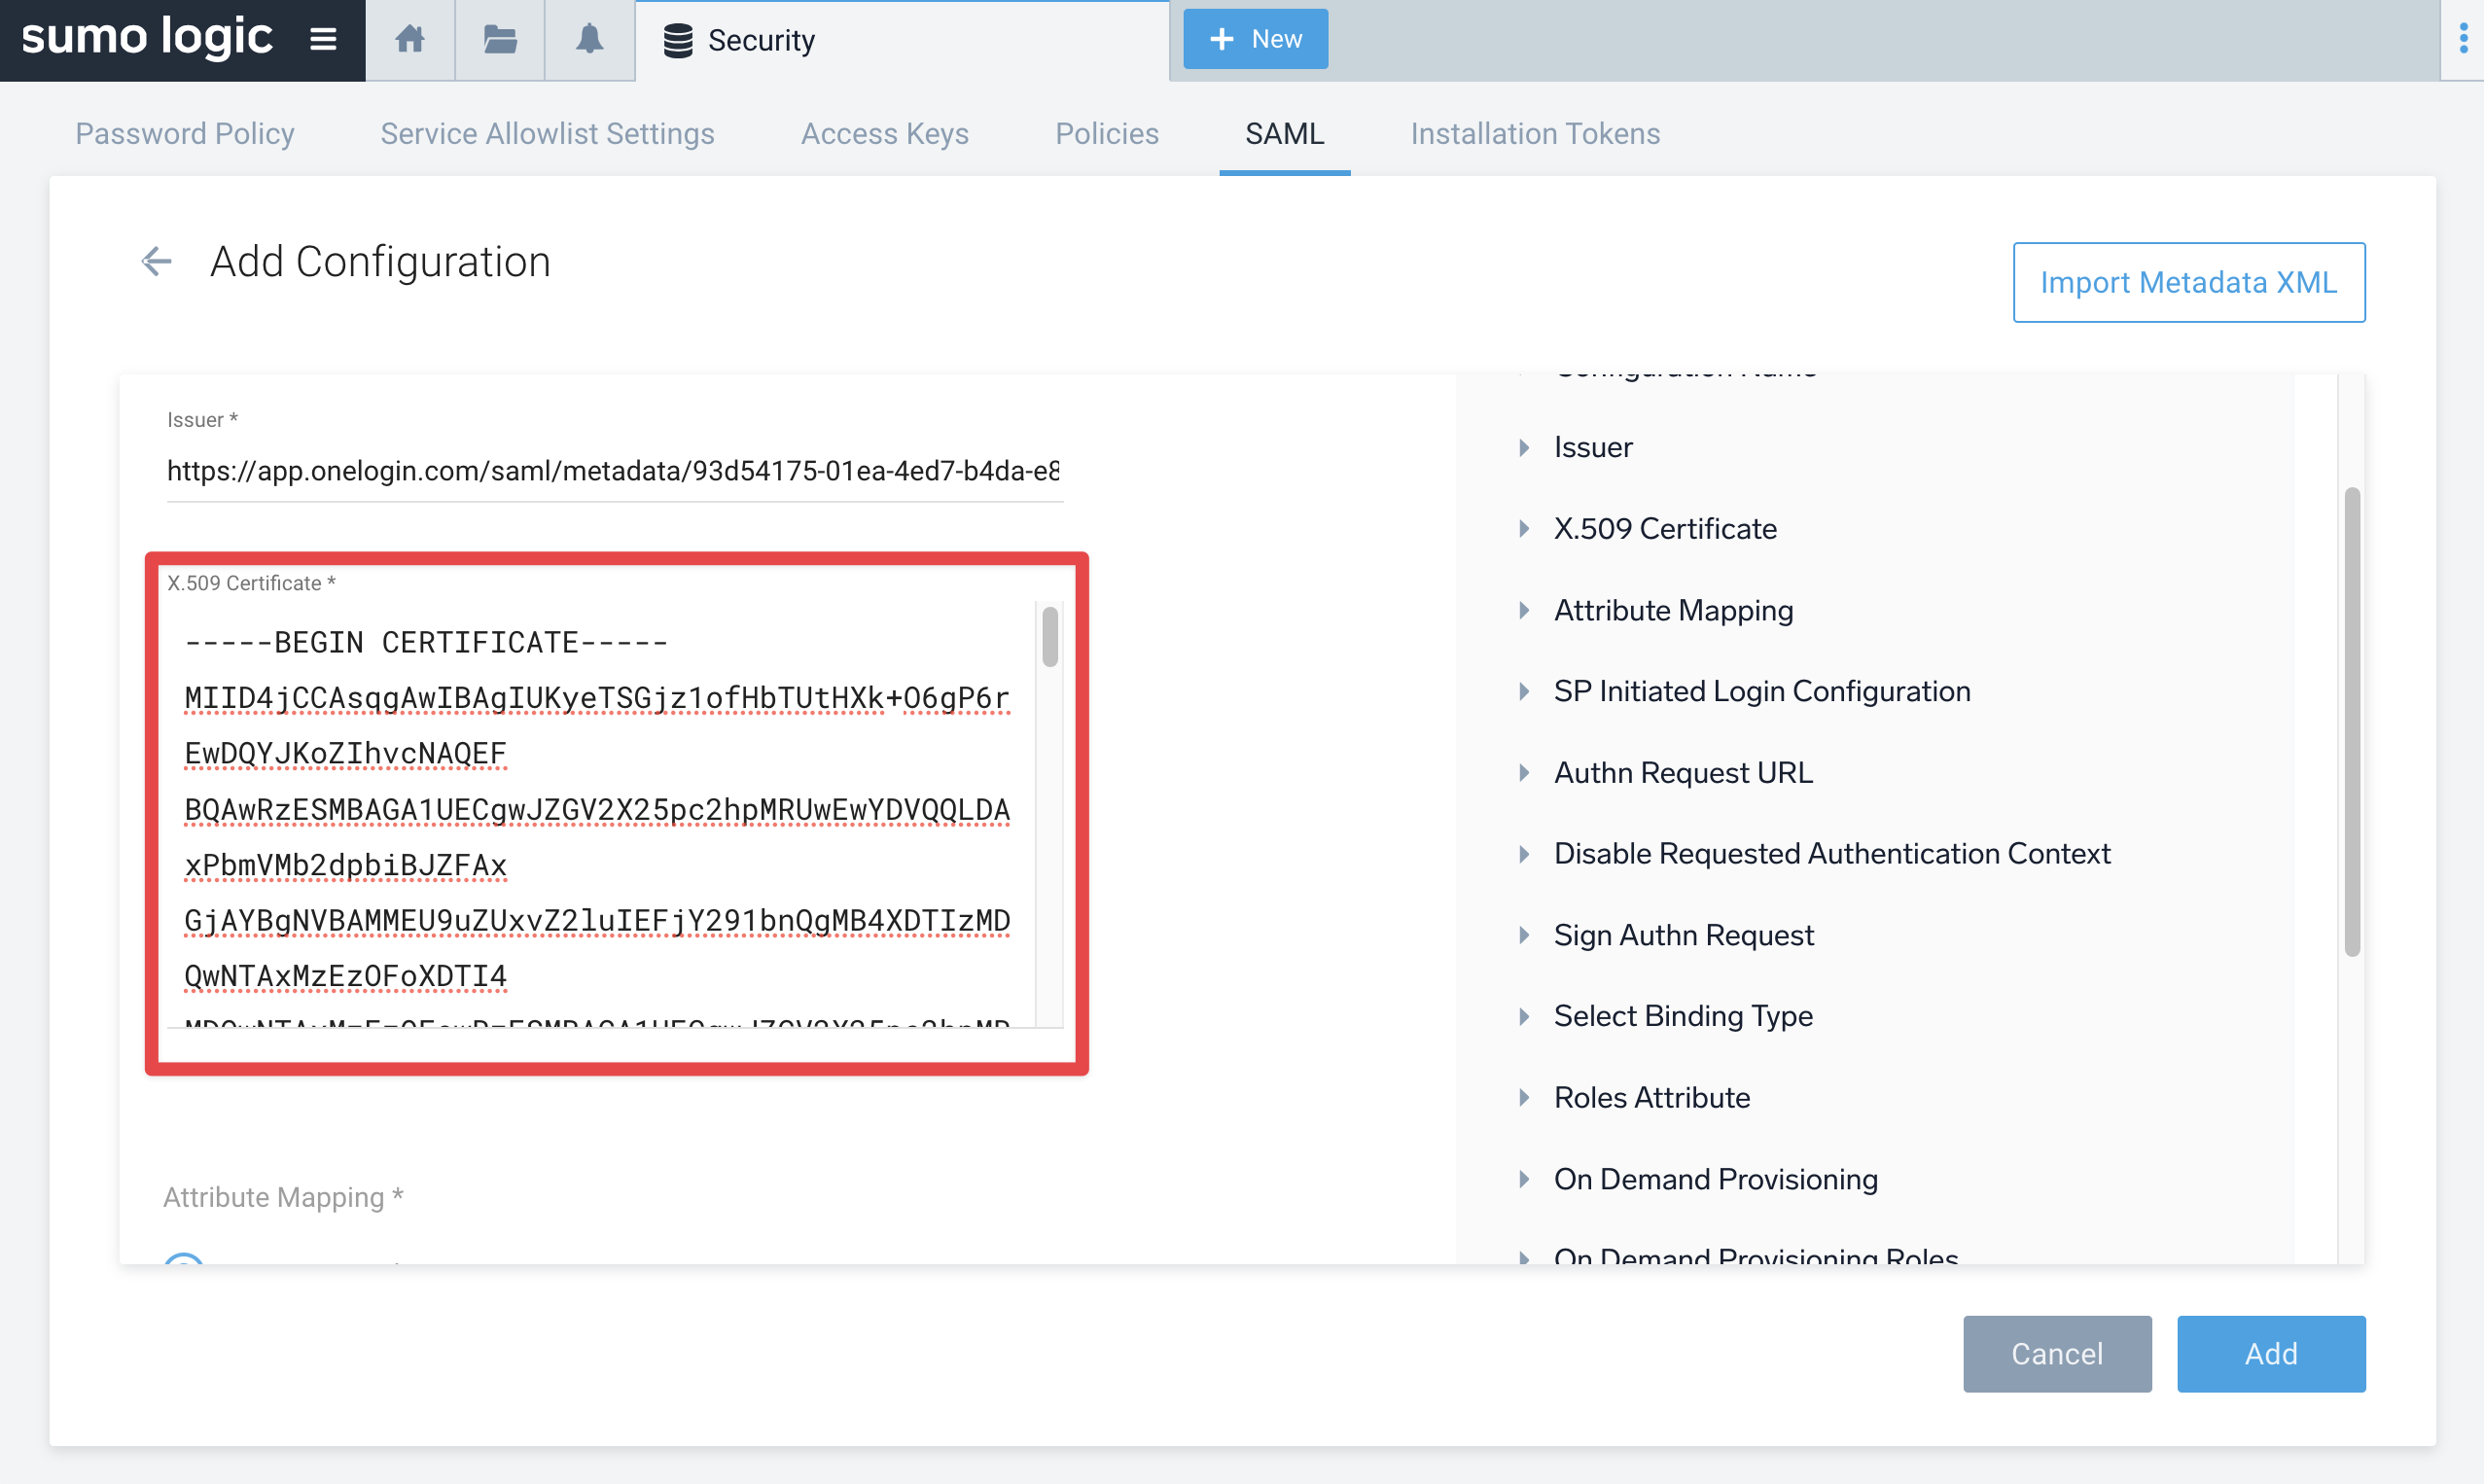Expand the Attribute Mapping help section
Image resolution: width=2484 pixels, height=1484 pixels.
[x=1655, y=610]
